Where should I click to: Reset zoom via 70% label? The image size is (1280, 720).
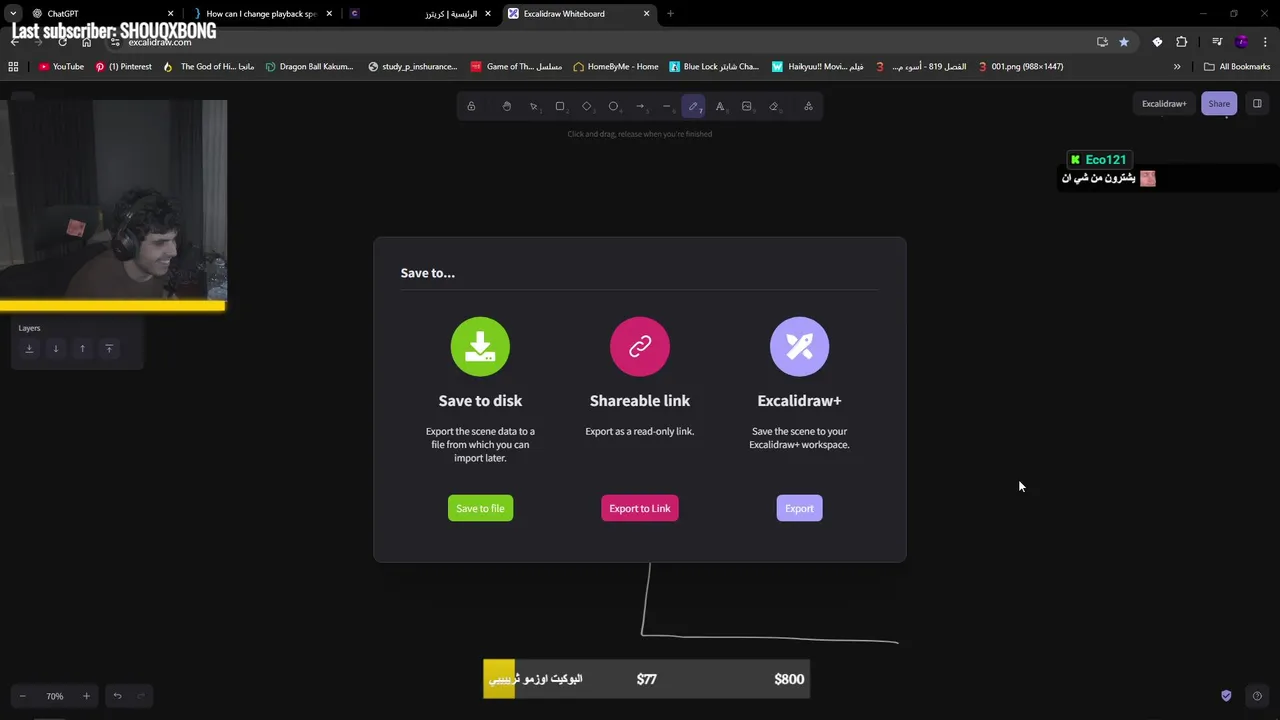[x=55, y=696]
